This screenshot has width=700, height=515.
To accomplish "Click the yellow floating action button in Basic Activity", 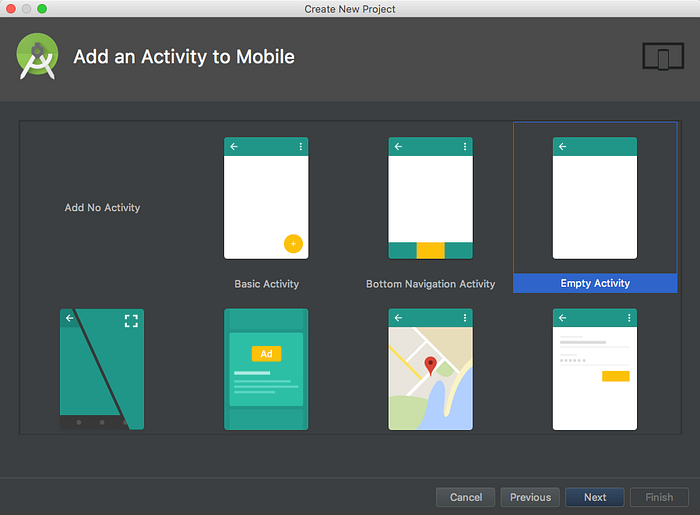I will coord(293,244).
